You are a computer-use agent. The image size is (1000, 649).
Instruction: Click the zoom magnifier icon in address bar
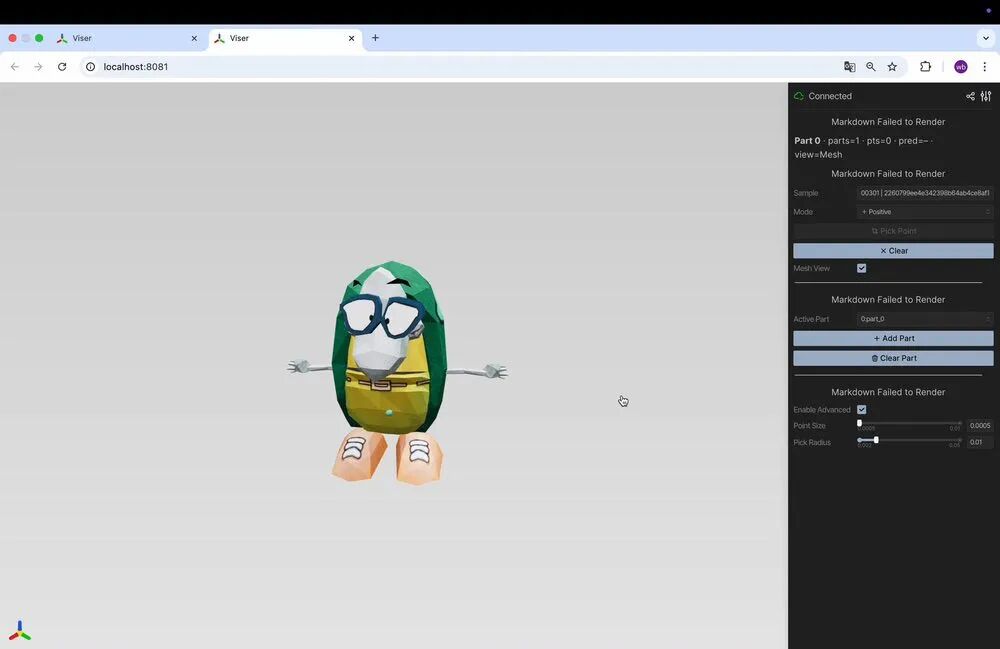pyautogui.click(x=871, y=66)
